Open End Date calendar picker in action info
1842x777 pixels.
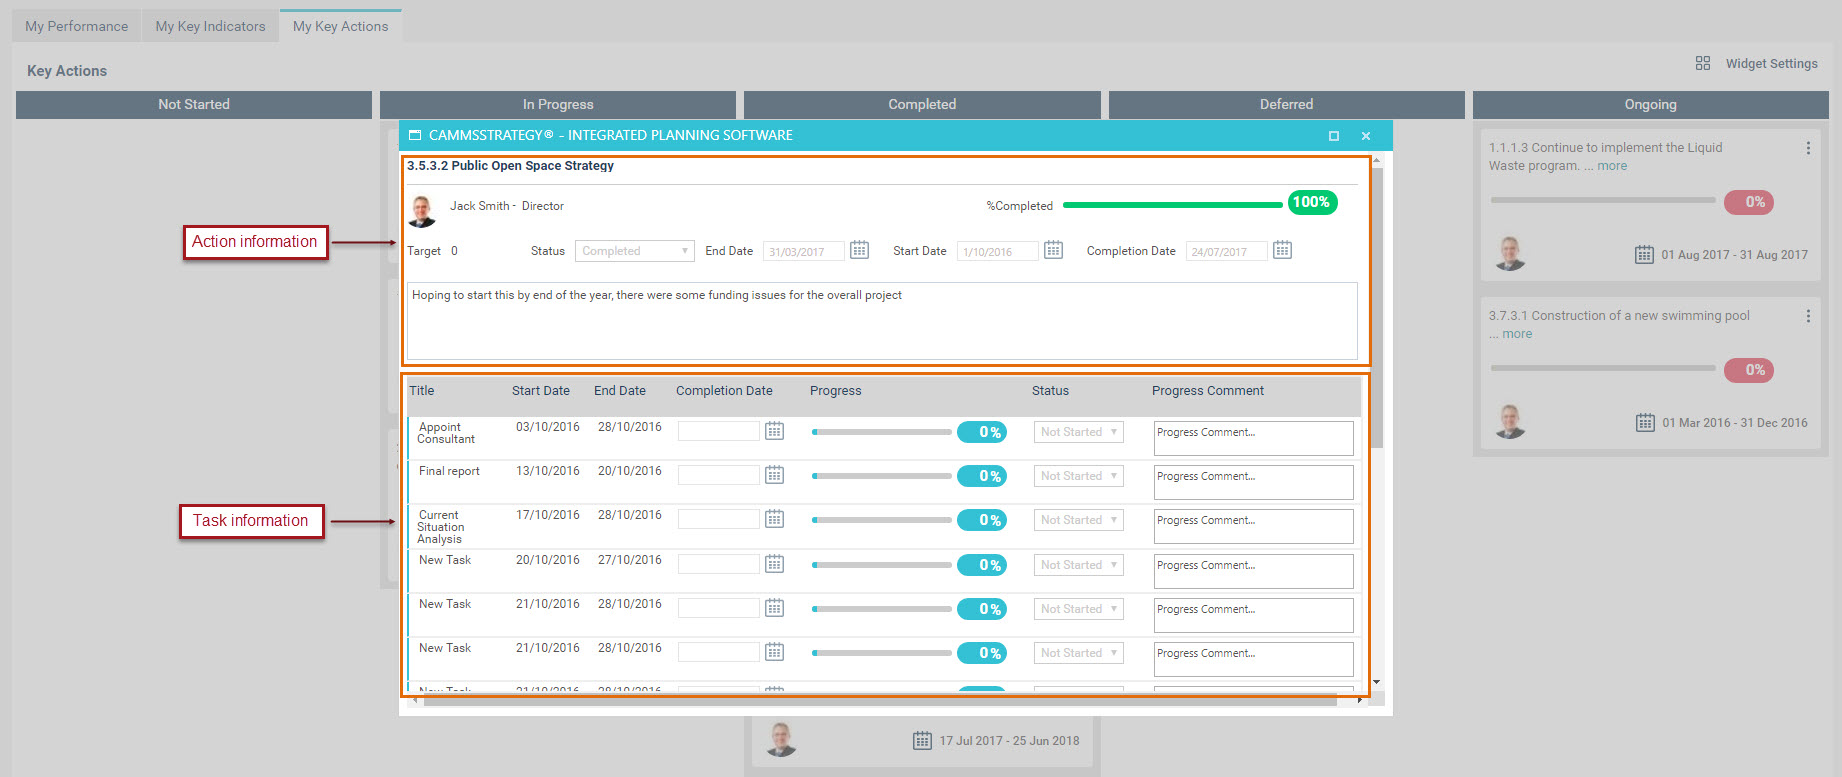point(859,250)
